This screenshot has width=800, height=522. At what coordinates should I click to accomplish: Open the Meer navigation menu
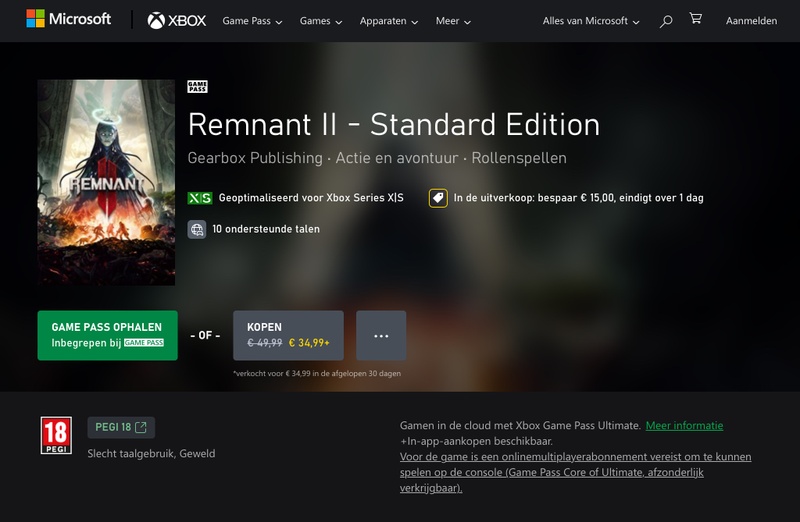(x=453, y=21)
